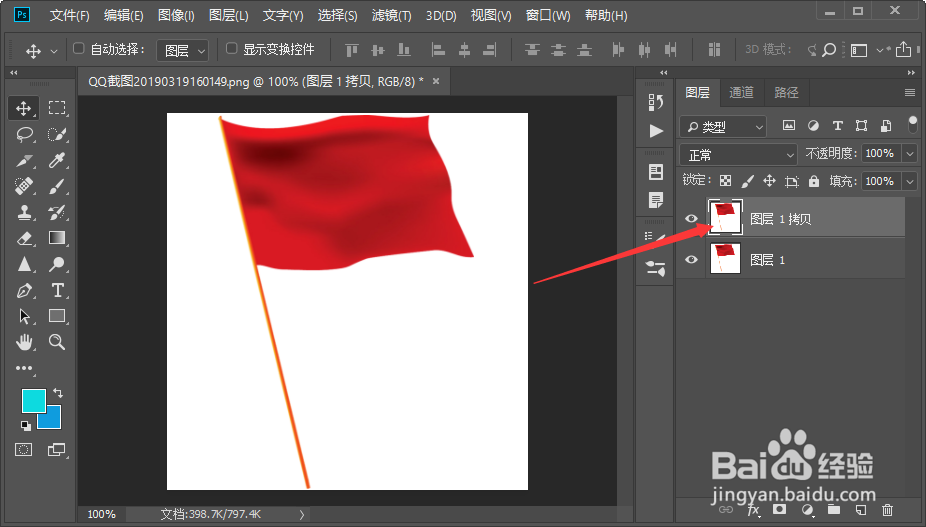Hide the 图层 1 layer

click(x=691, y=259)
